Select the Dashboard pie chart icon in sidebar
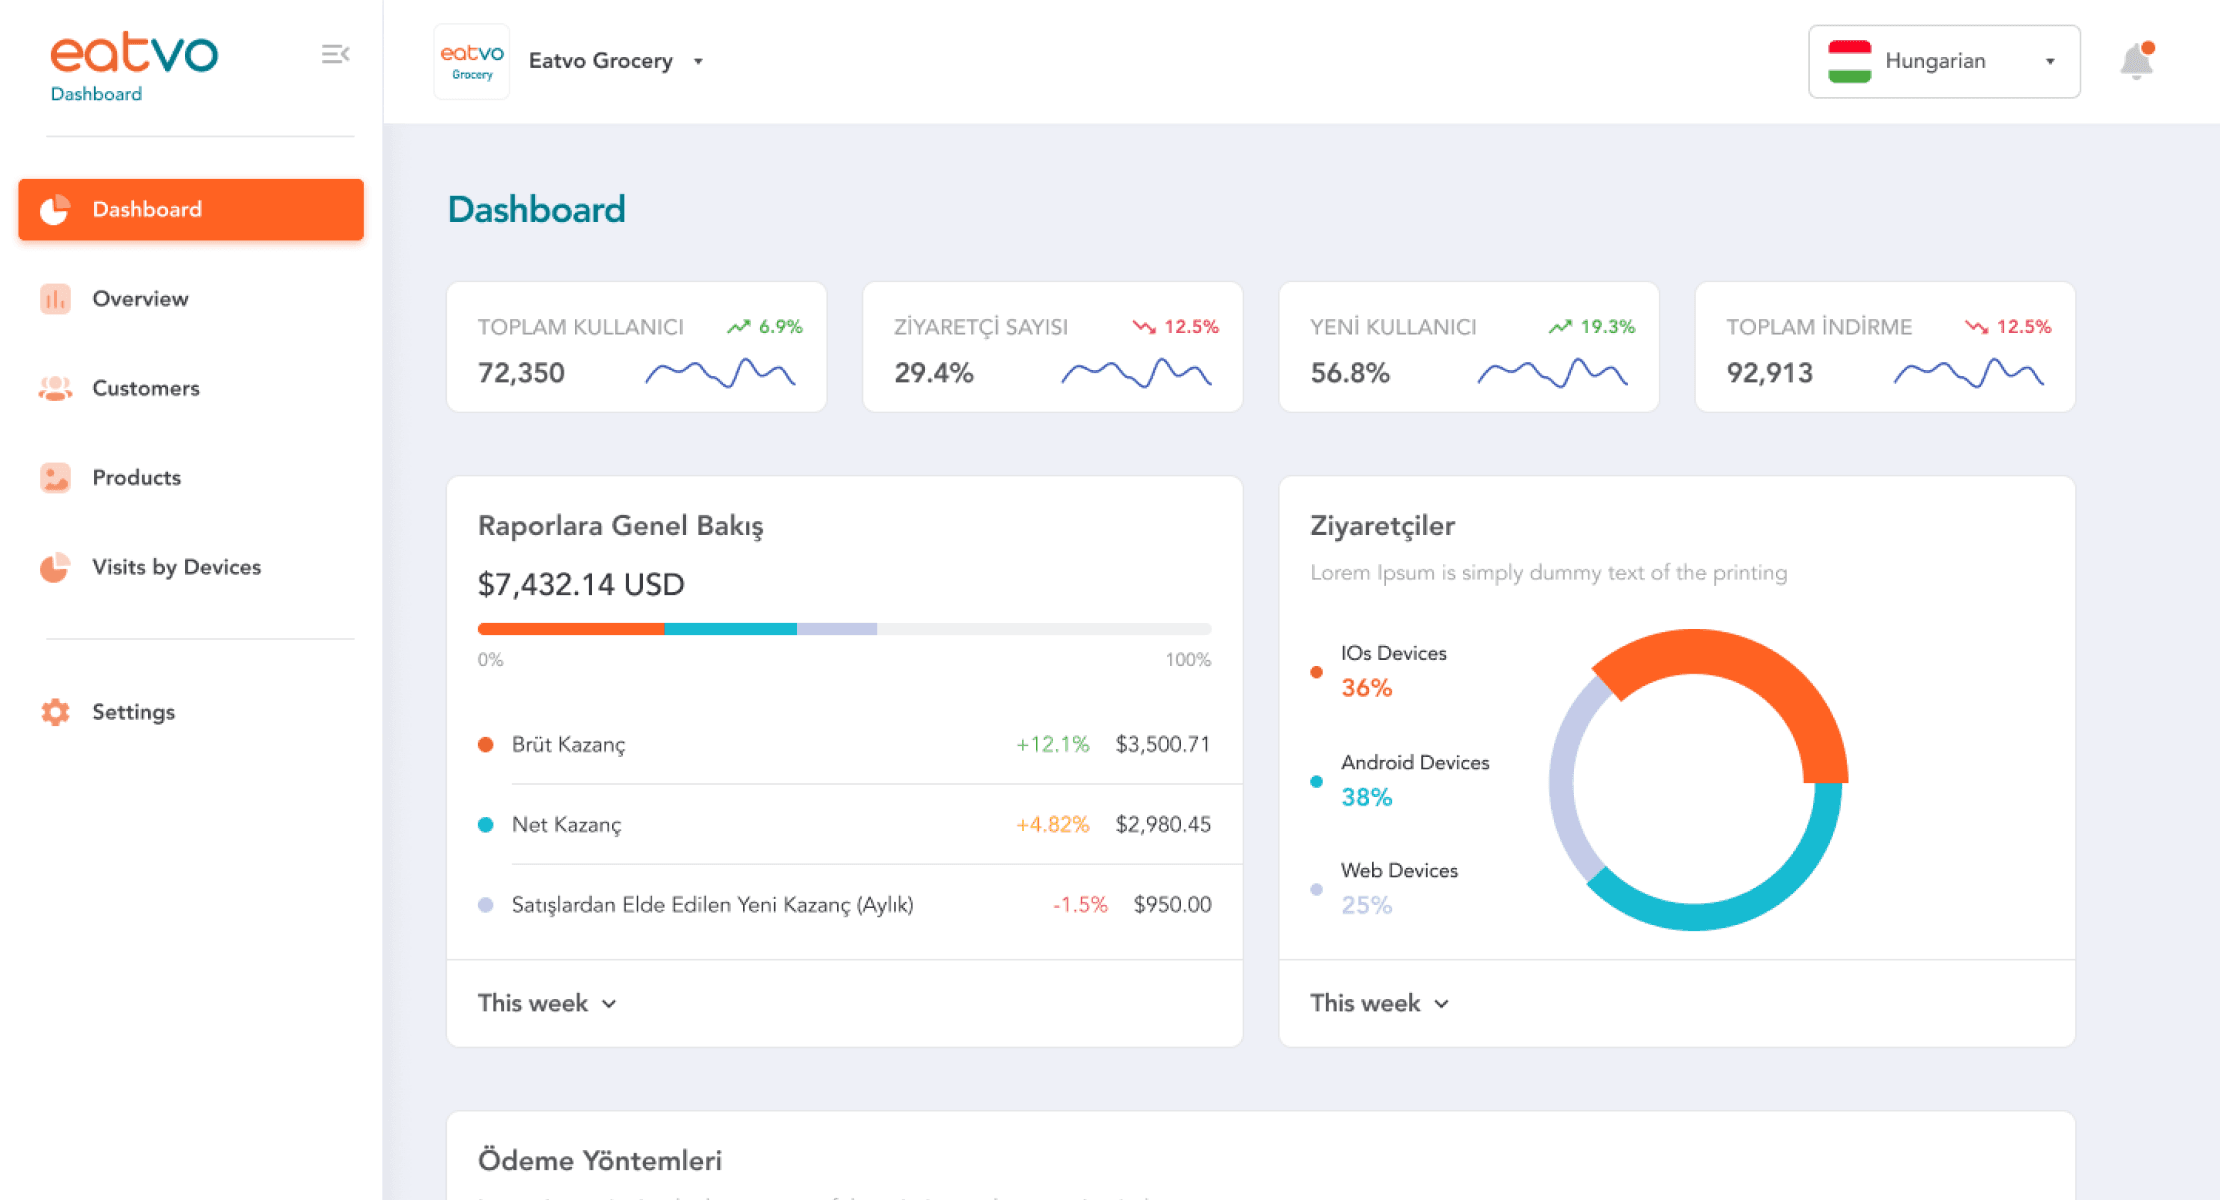 point(55,209)
